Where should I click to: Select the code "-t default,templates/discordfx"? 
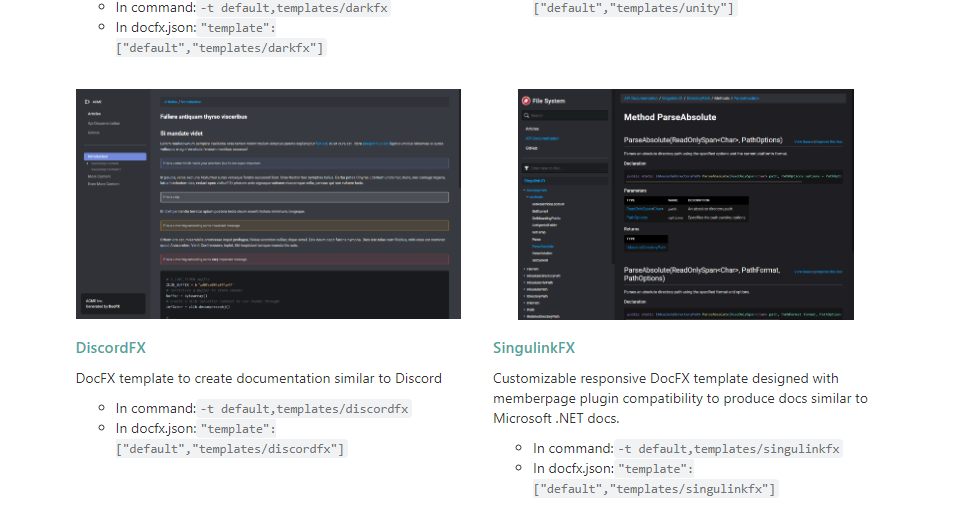[x=304, y=409]
